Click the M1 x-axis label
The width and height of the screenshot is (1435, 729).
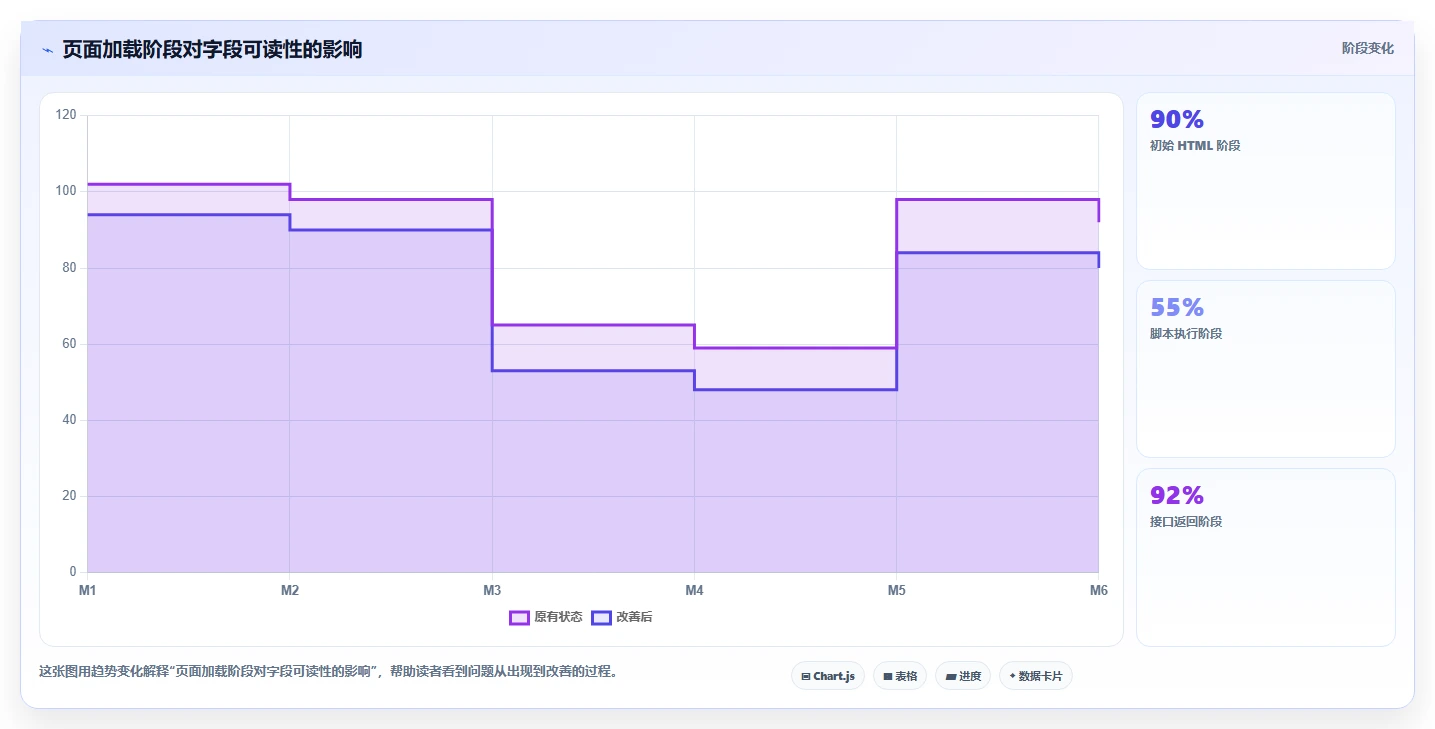88,591
